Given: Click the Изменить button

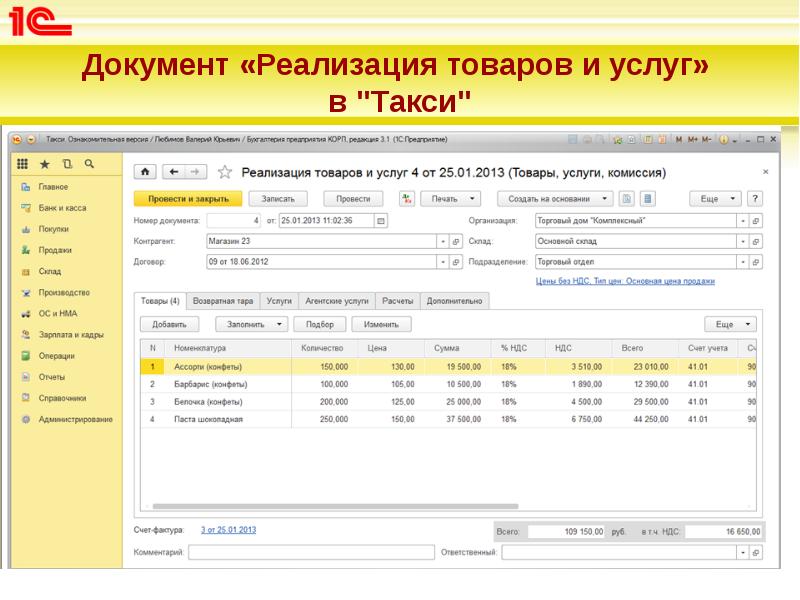Looking at the screenshot, I should [x=381, y=324].
